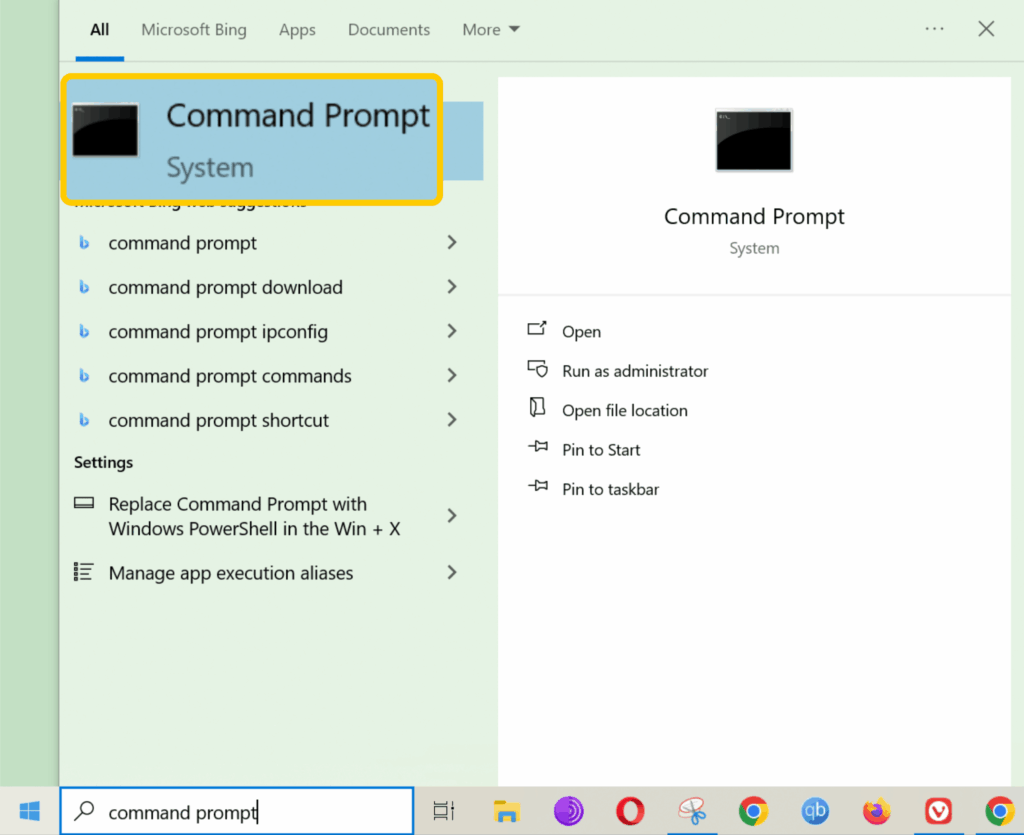Click "Open file location"
Screen dimensions: 1024x835
(x=623, y=410)
